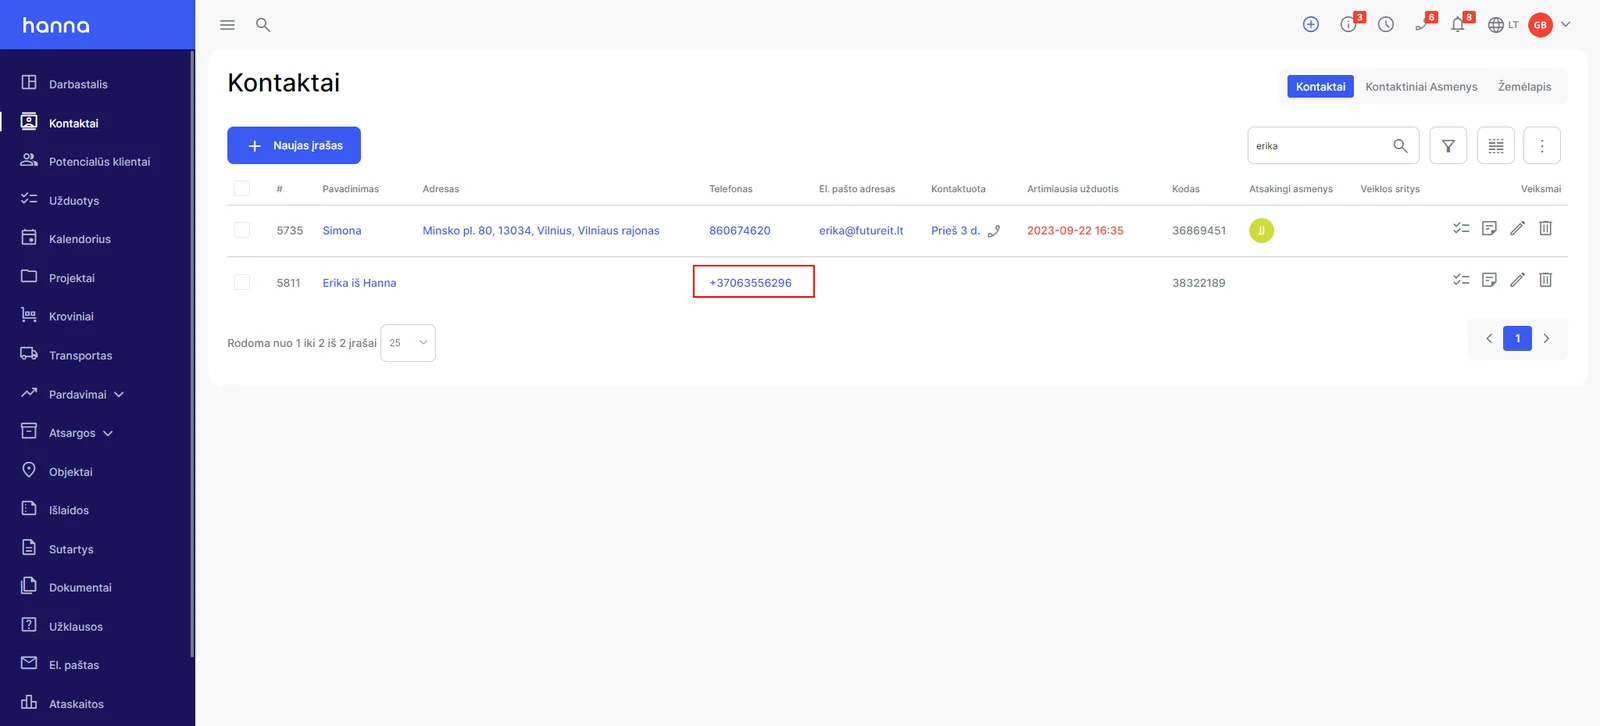Switch to the Žemėlapis tab

click(1524, 87)
